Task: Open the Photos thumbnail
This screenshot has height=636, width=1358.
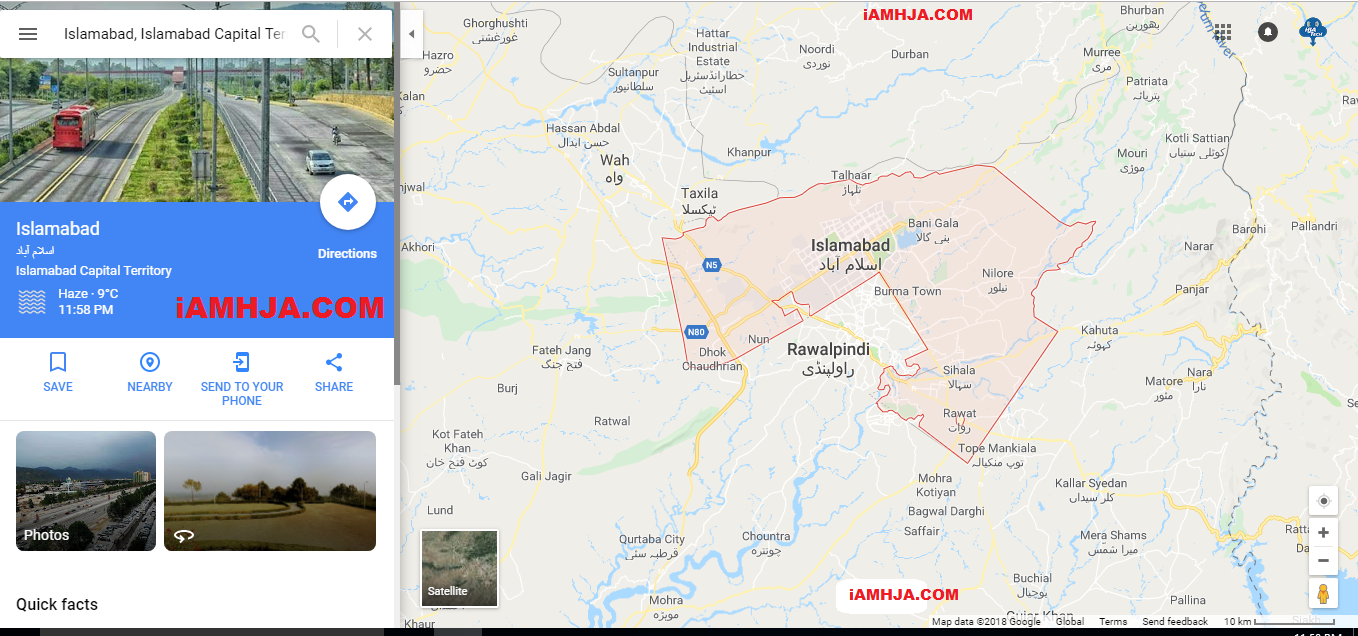Action: [86, 491]
